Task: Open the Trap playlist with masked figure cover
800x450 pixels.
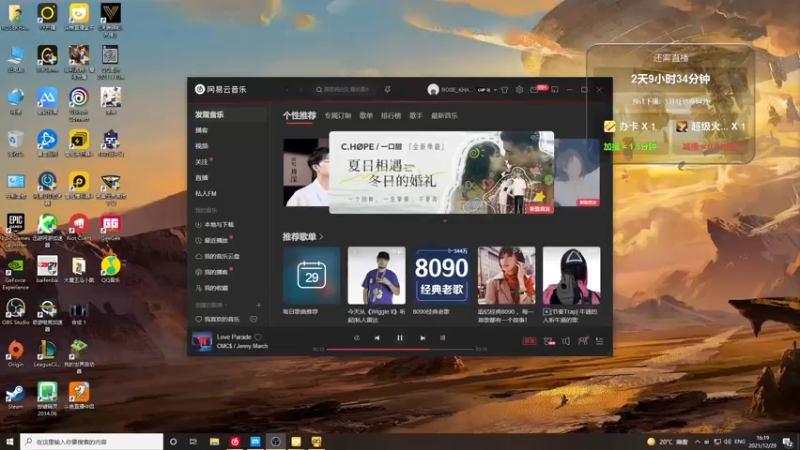Action: coord(571,276)
